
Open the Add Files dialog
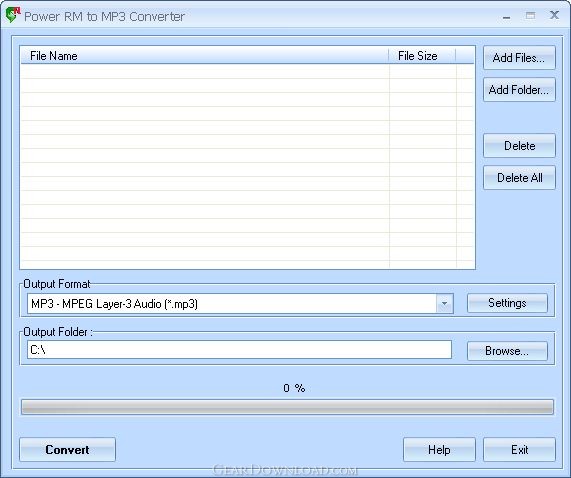click(519, 58)
